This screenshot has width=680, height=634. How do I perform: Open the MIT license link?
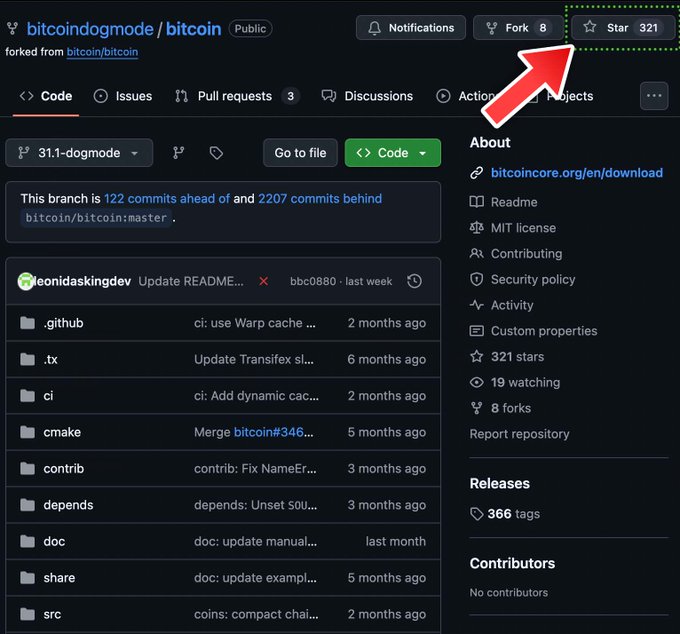pyautogui.click(x=523, y=228)
